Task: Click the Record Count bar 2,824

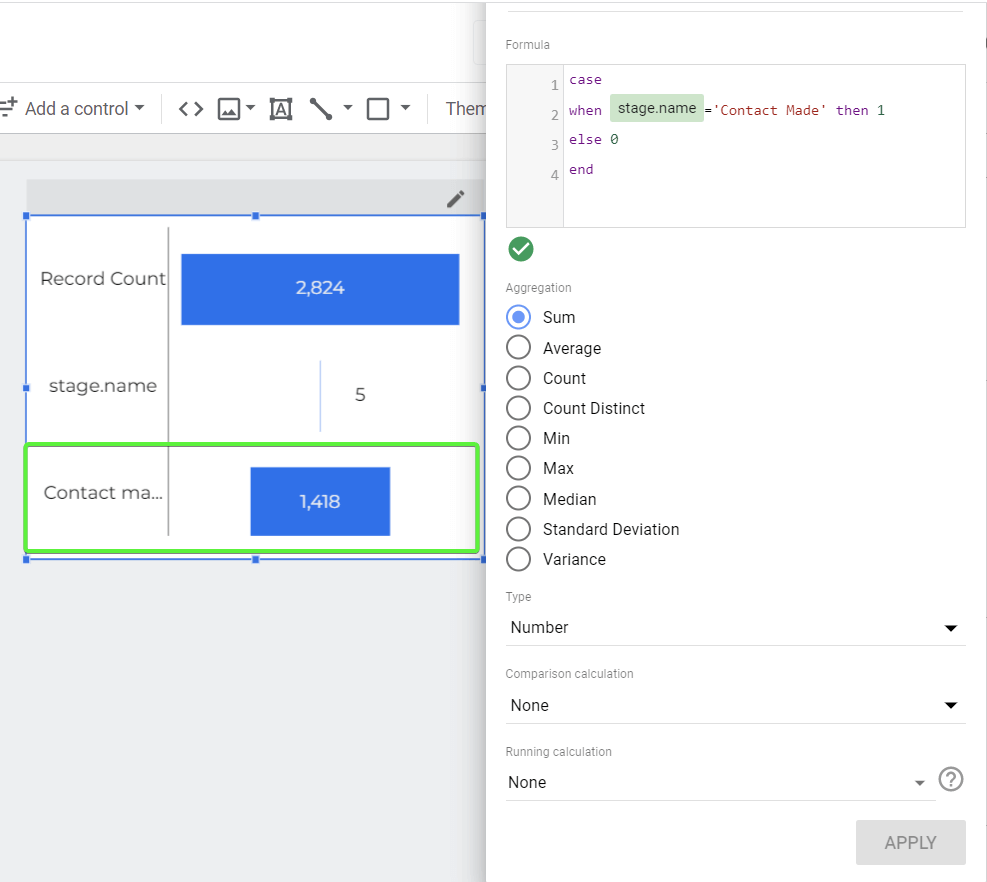Action: coord(320,290)
